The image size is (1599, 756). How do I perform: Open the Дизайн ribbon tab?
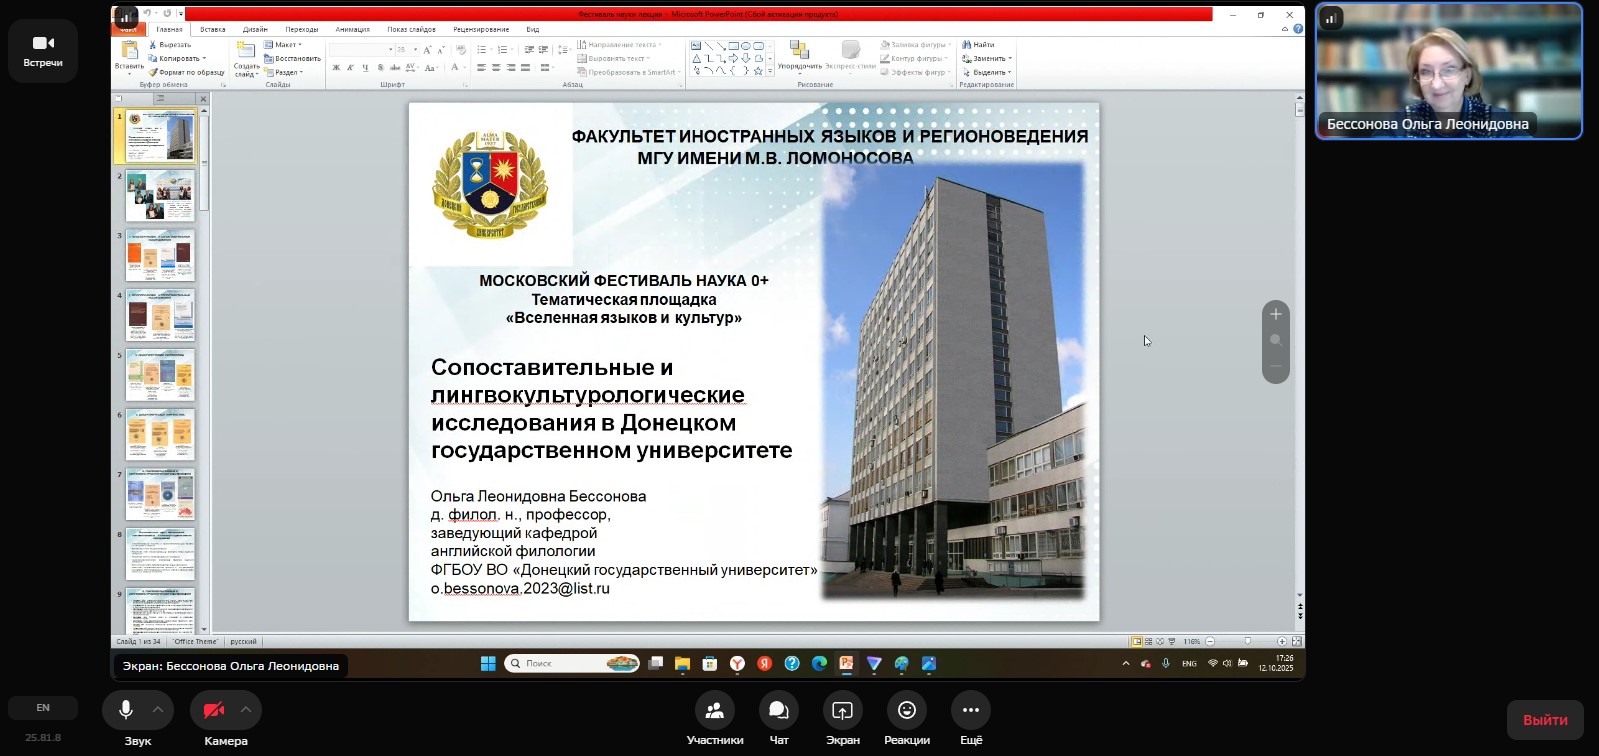(x=255, y=30)
